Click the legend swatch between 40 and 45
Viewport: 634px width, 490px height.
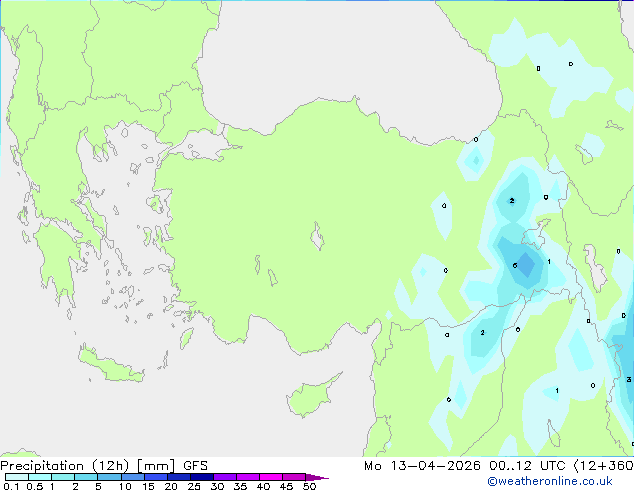271,477
